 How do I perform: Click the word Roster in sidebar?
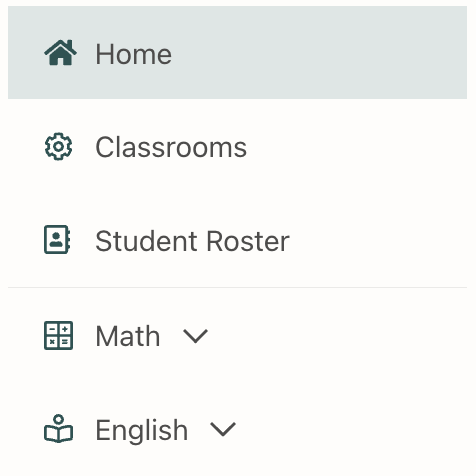(x=248, y=241)
